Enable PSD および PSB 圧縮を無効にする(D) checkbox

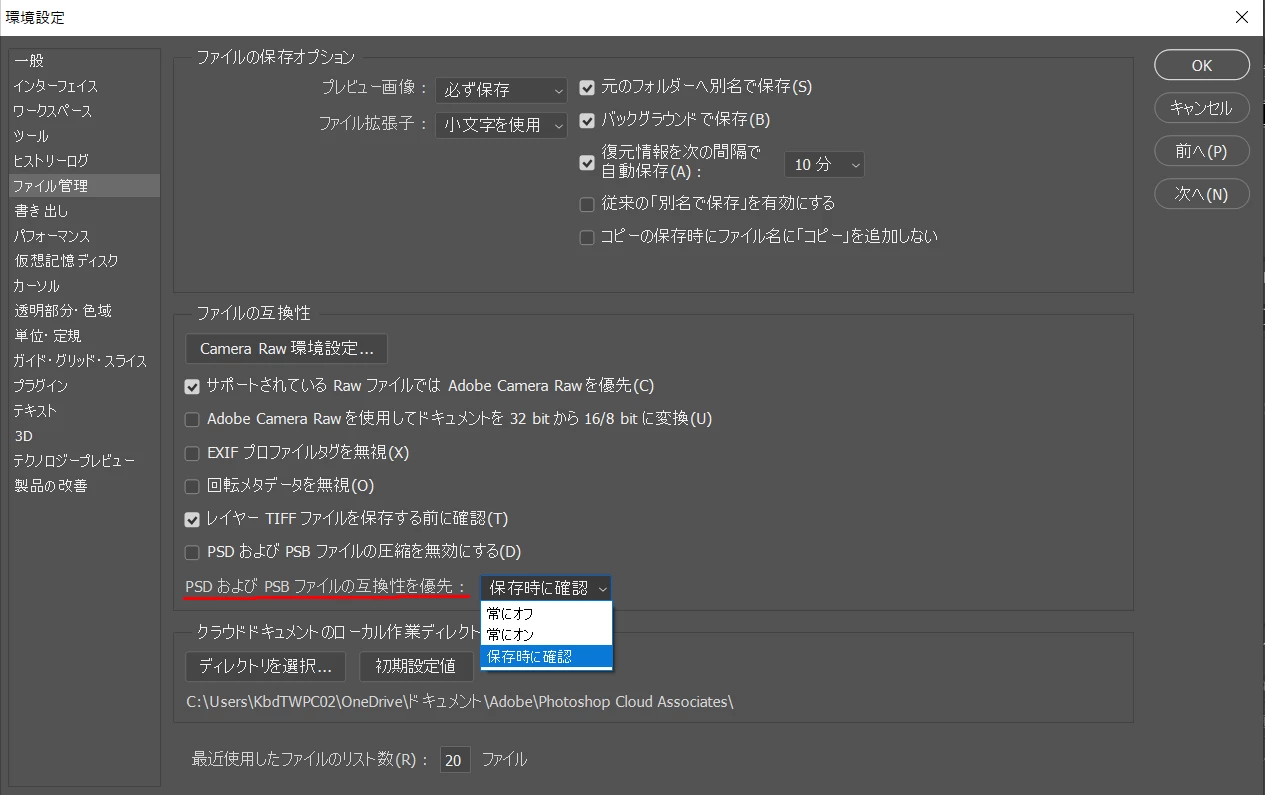(193, 552)
